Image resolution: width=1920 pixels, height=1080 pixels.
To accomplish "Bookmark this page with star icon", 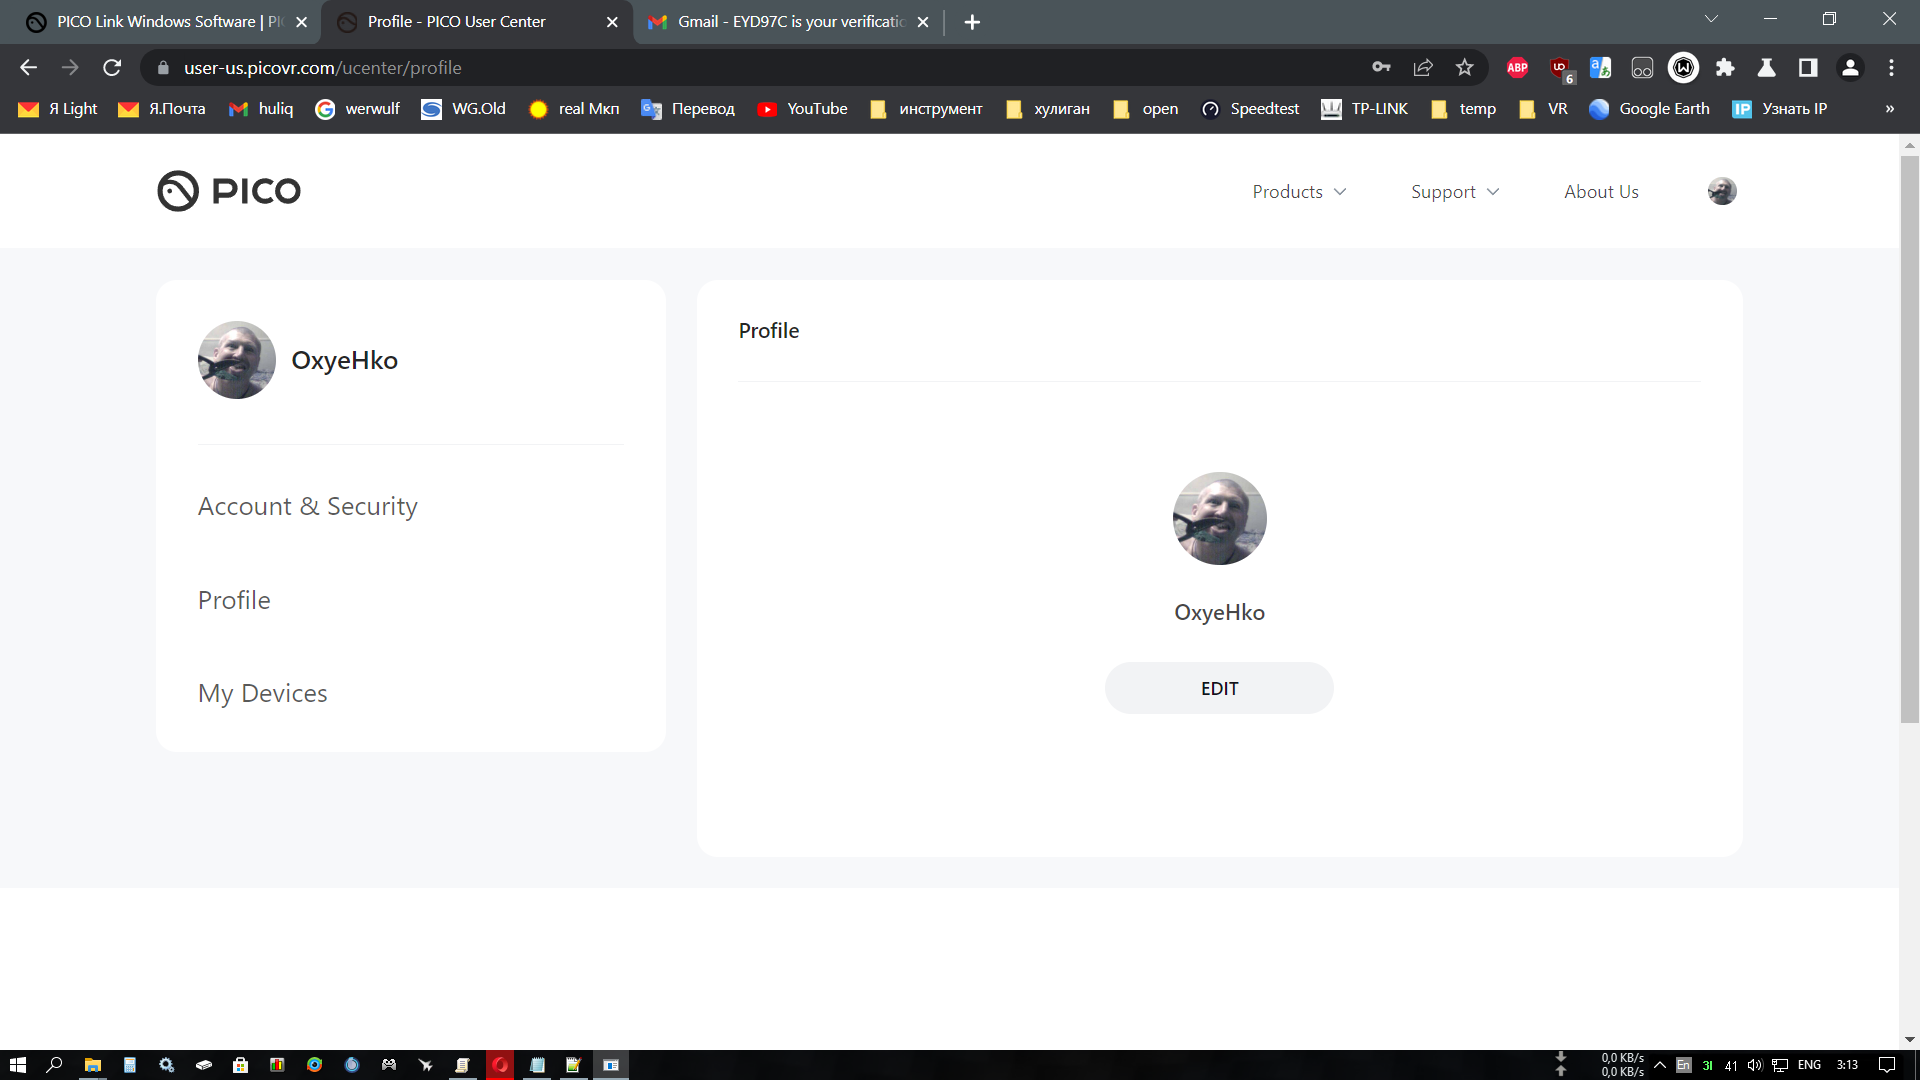I will pyautogui.click(x=1464, y=68).
